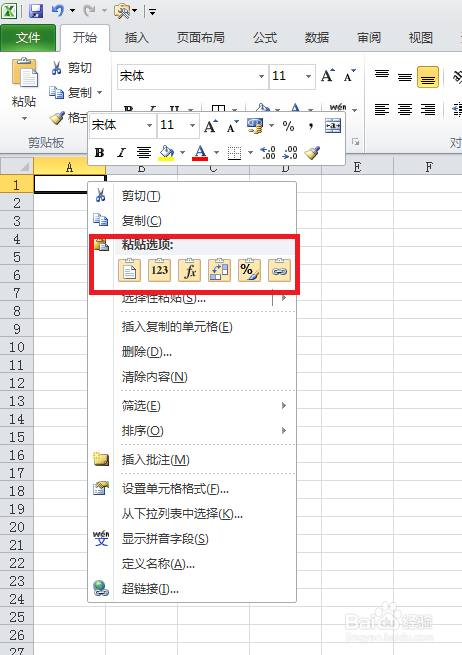The height and width of the screenshot is (655, 462).
Task: Align text left in ribbon
Action: pyautogui.click(x=382, y=109)
